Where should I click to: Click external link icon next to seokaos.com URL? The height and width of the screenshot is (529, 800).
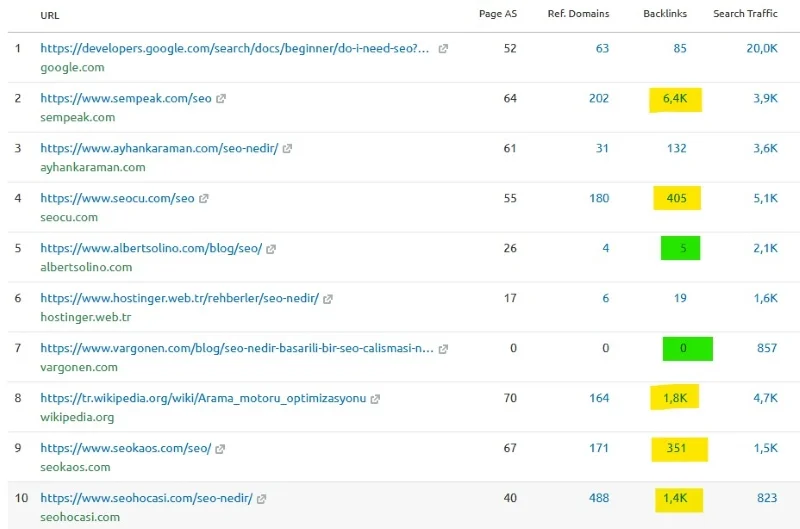pyautogui.click(x=221, y=449)
